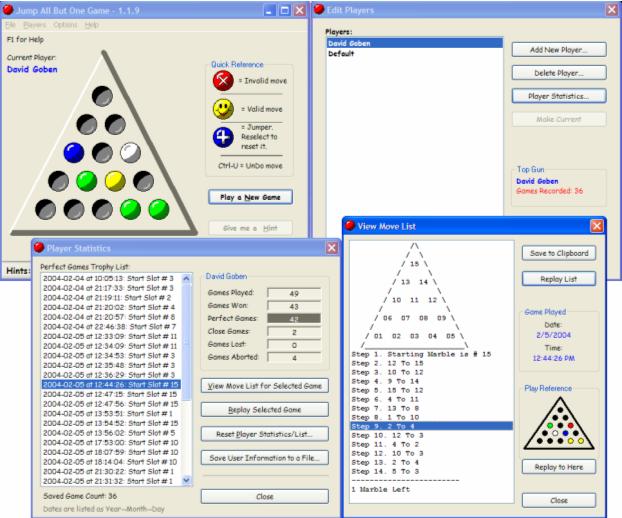This screenshot has height=518, width=622.
Task: Select the Default player in the list
Action: [345, 54]
